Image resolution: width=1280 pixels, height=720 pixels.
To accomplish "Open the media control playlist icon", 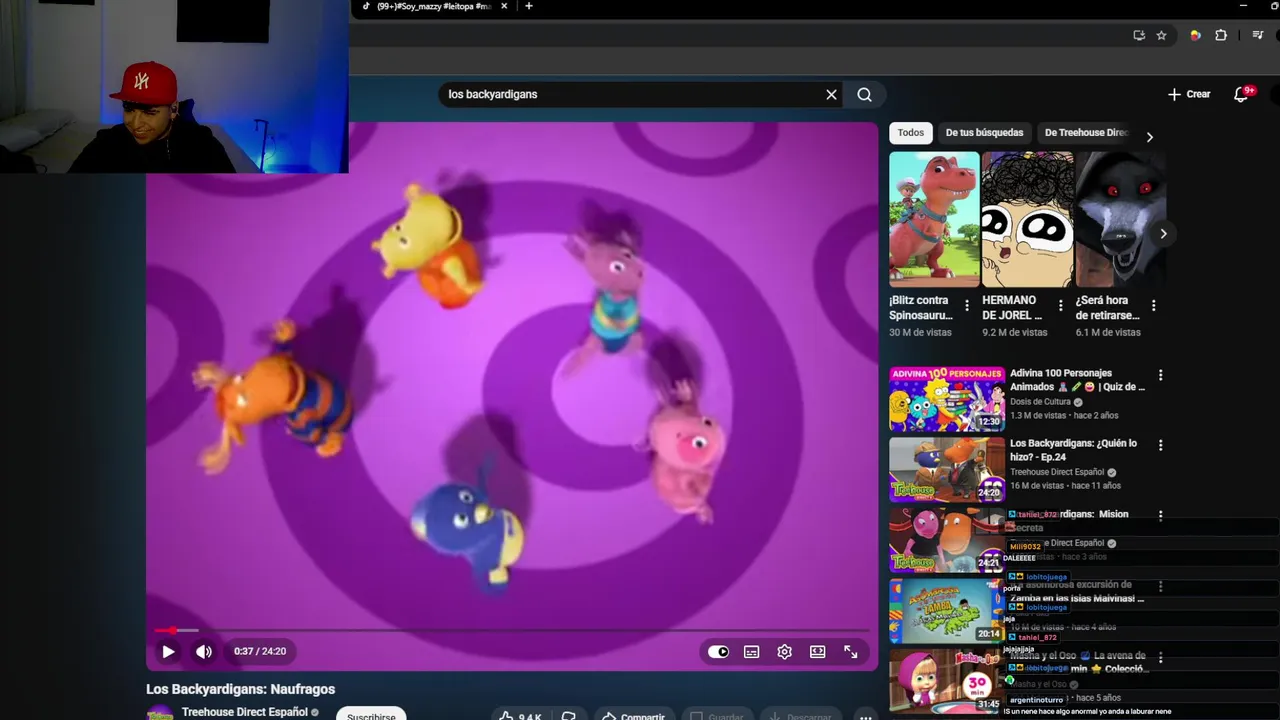I will [1258, 35].
